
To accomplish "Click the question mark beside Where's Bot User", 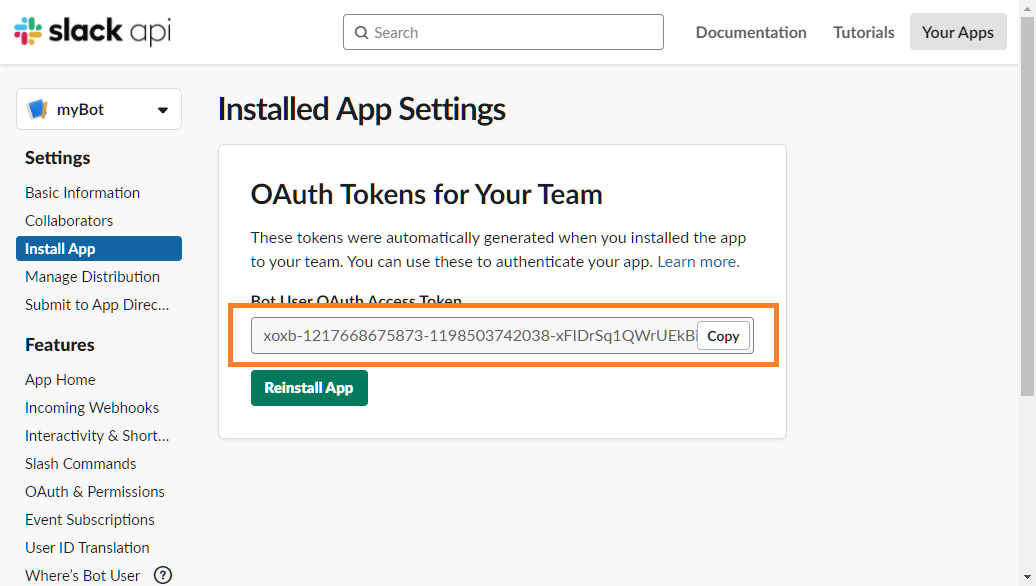I will coord(163,575).
